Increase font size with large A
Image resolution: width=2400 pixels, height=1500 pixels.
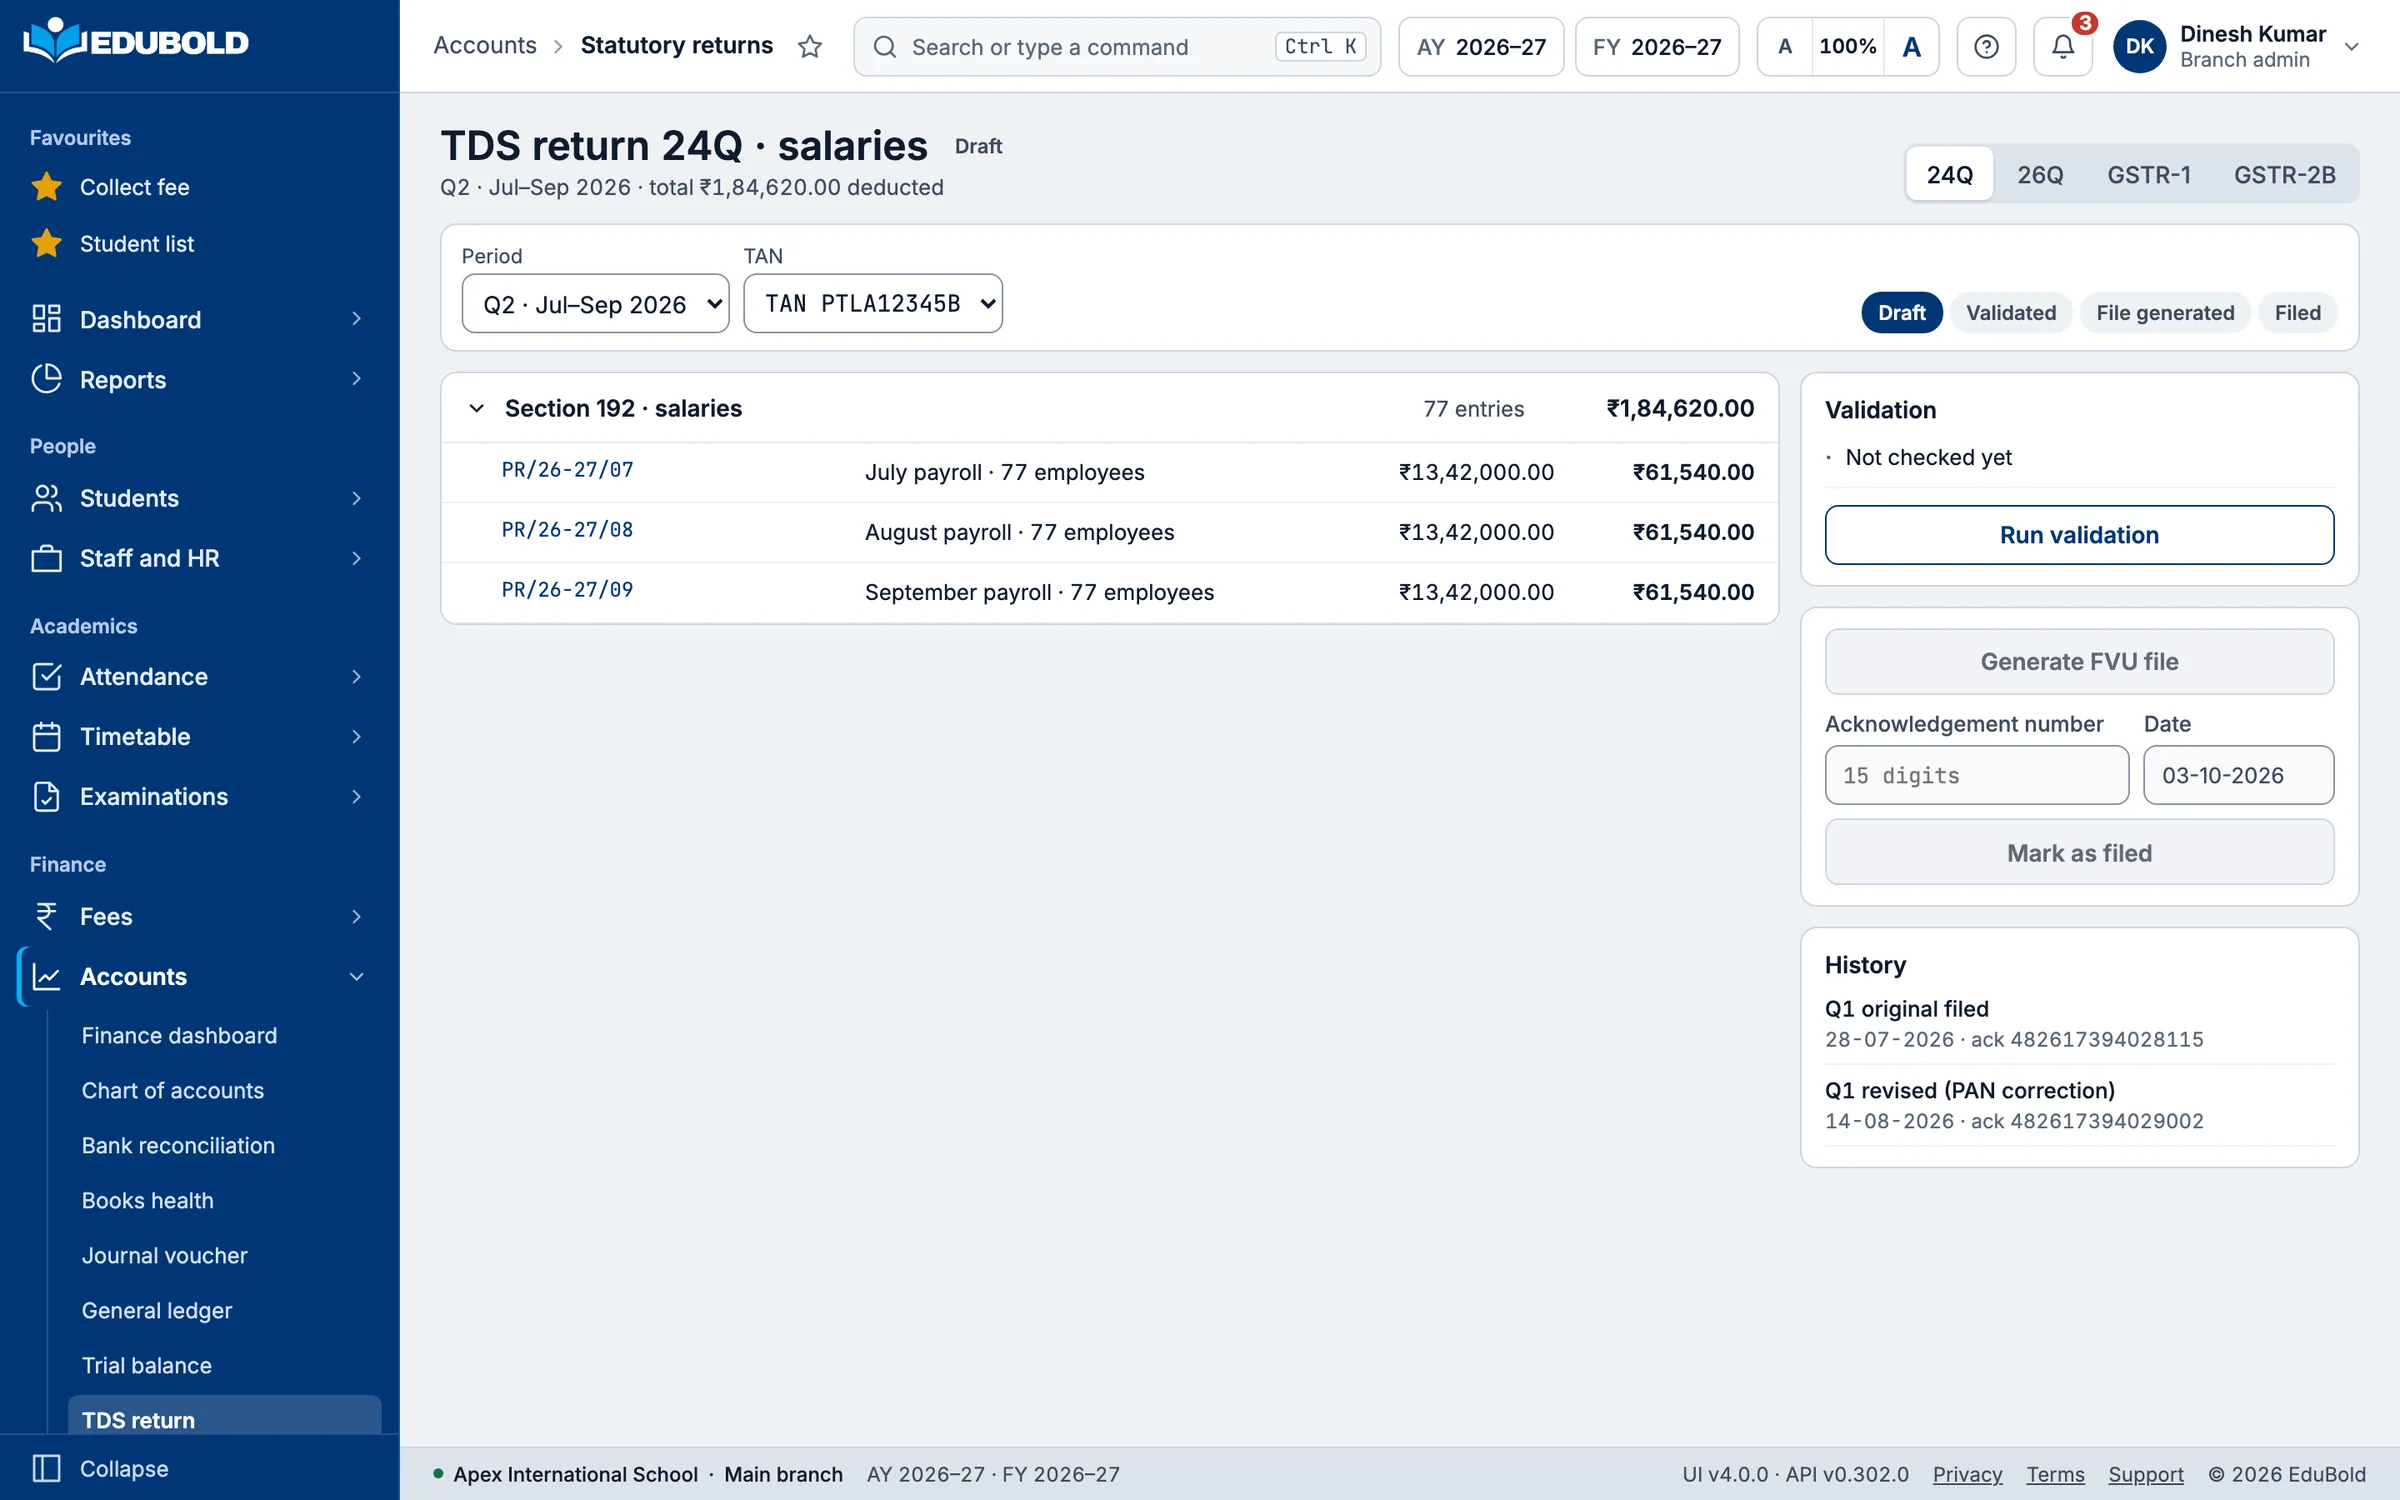coord(1911,46)
